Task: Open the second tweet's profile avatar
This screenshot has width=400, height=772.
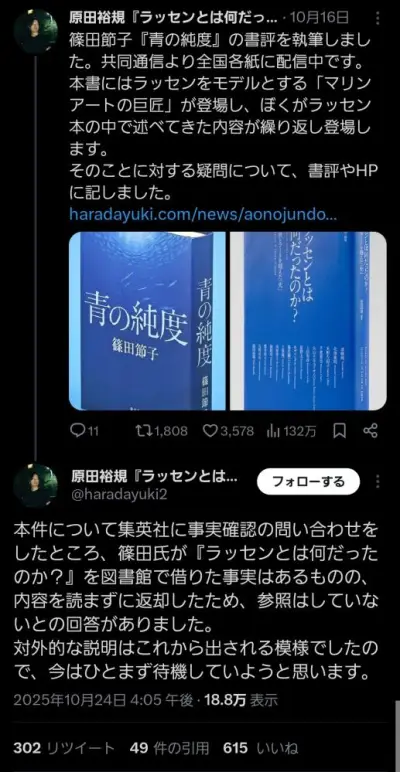Action: 35,485
